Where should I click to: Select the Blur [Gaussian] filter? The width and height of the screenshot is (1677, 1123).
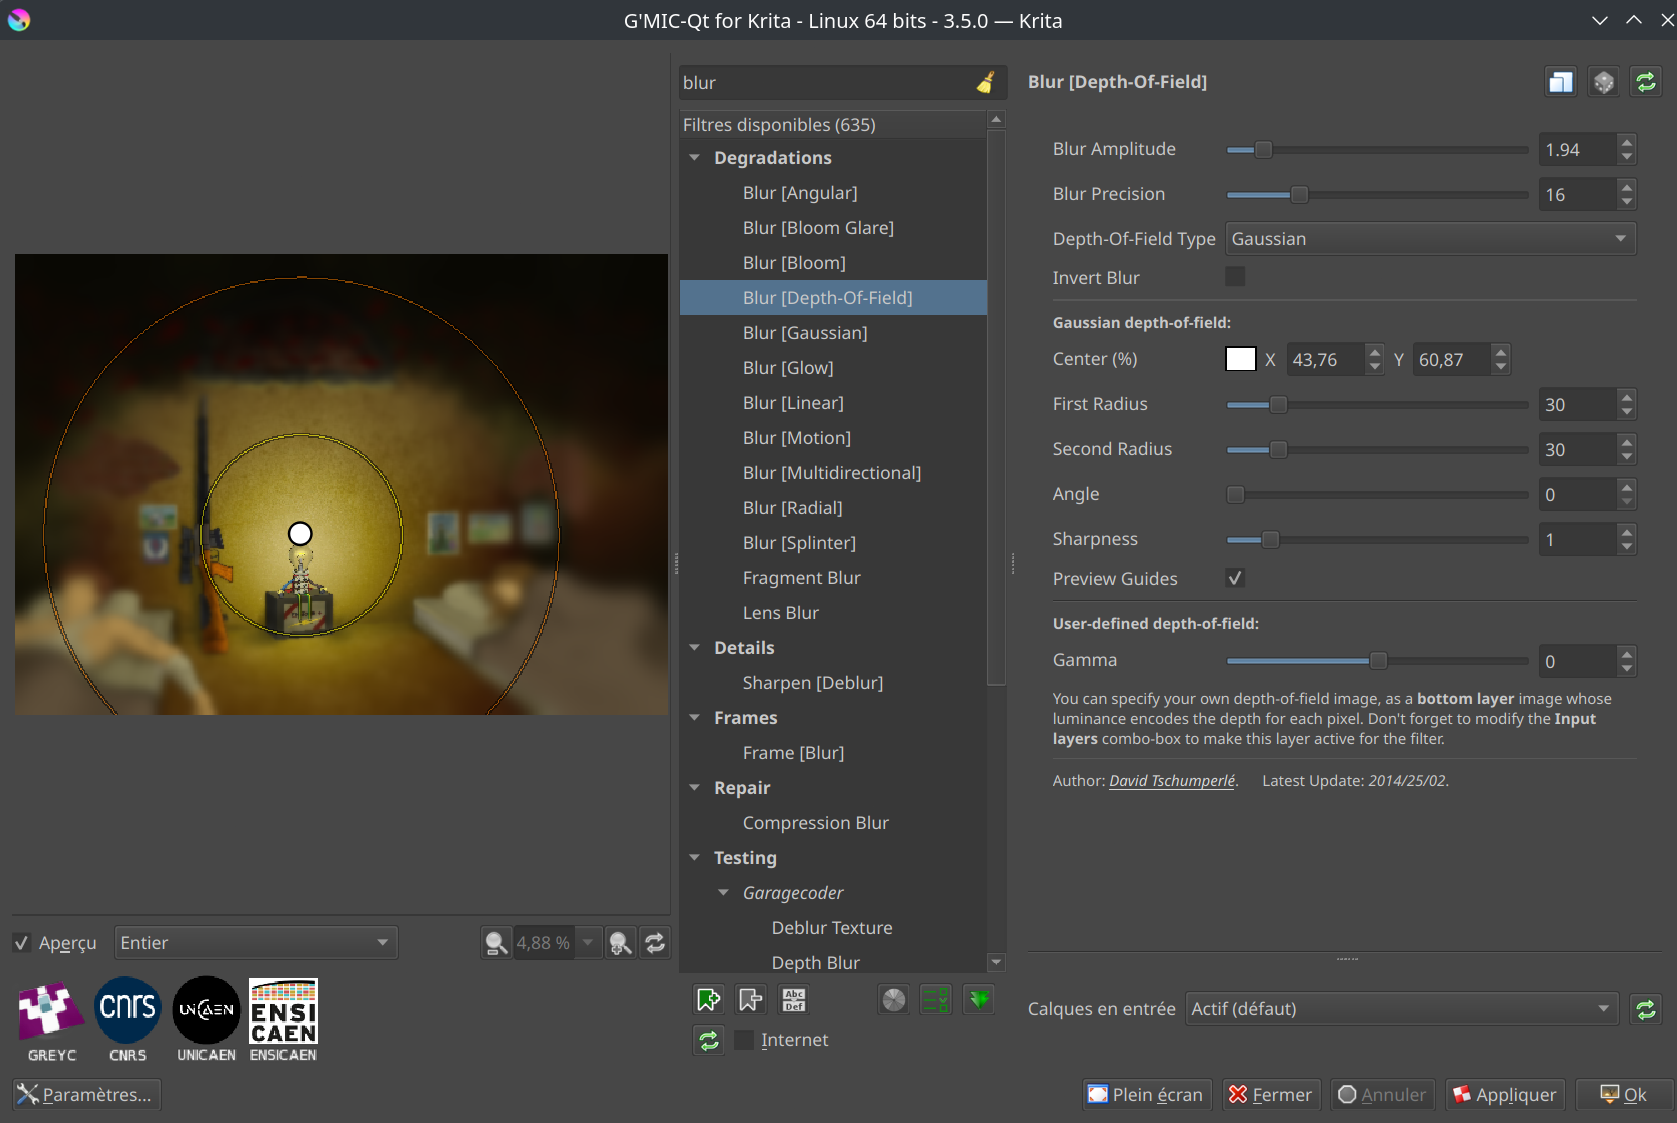pyautogui.click(x=804, y=333)
